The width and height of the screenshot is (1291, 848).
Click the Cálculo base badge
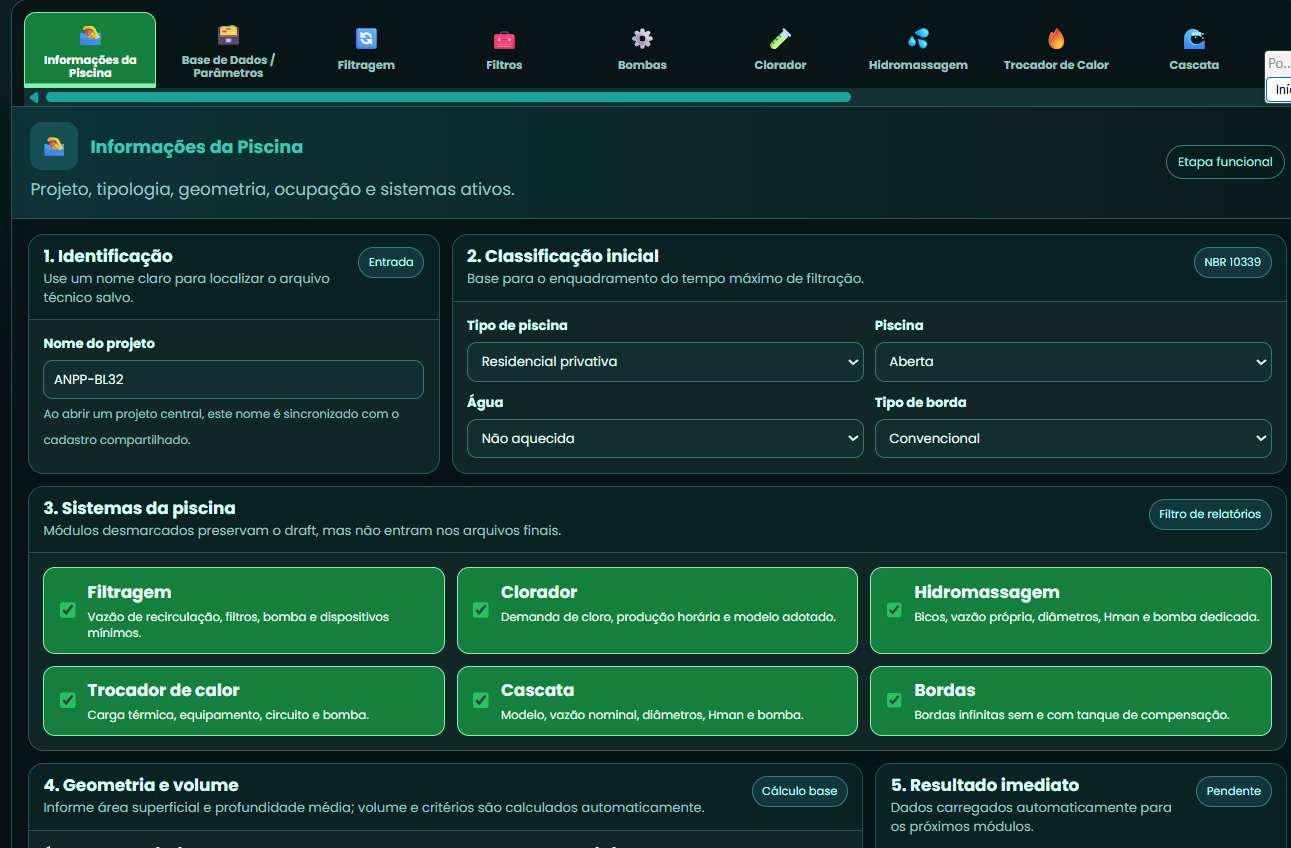(800, 791)
